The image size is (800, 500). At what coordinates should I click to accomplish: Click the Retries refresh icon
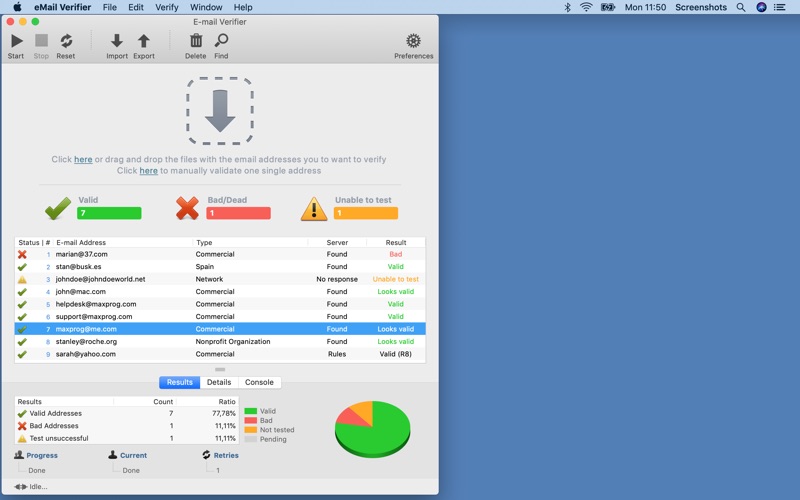click(x=206, y=455)
